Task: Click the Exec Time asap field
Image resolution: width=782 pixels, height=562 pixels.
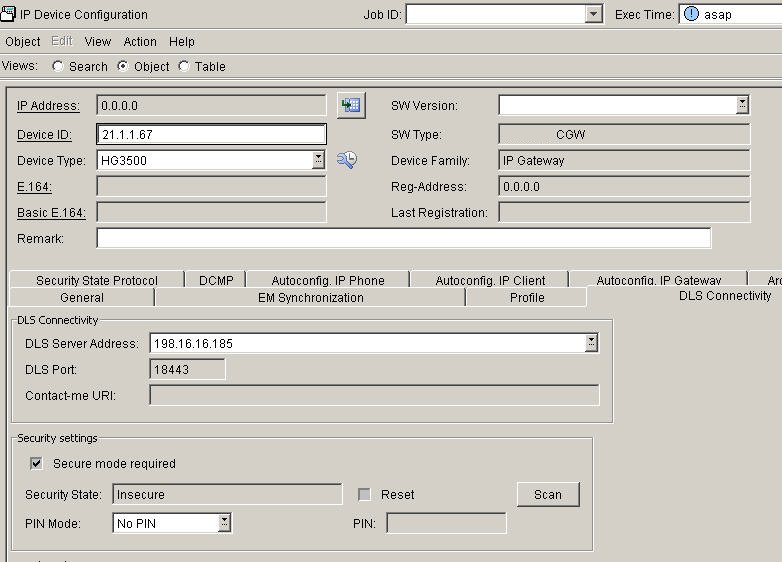Action: [x=731, y=14]
